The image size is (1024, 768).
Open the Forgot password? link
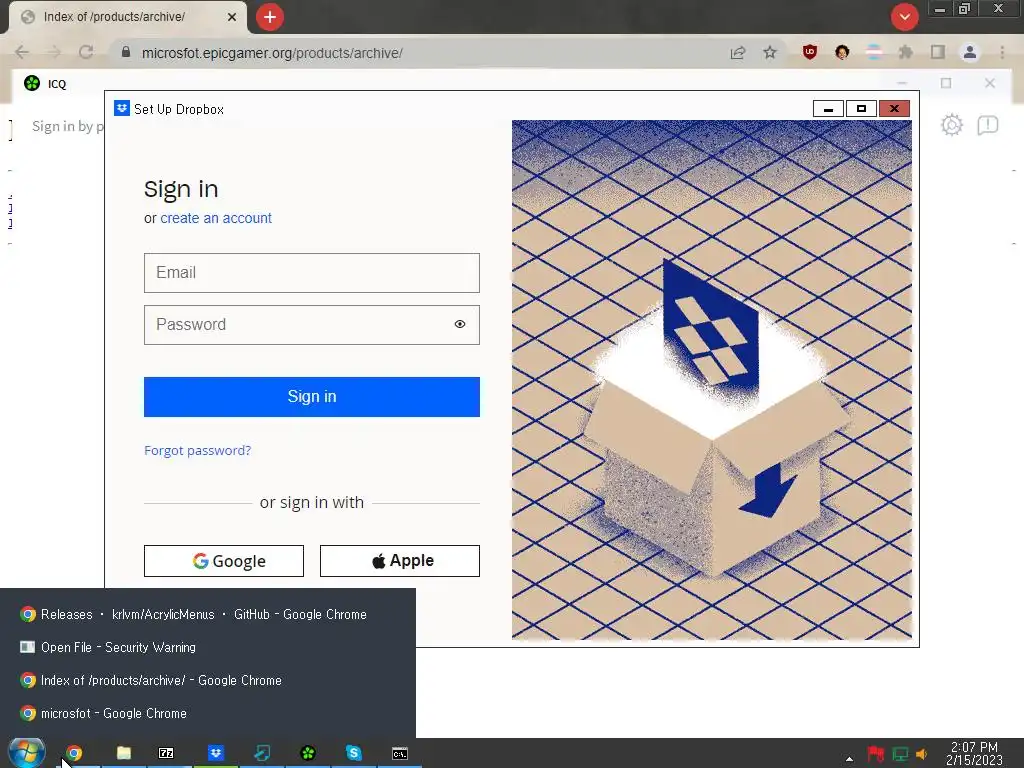(x=197, y=451)
